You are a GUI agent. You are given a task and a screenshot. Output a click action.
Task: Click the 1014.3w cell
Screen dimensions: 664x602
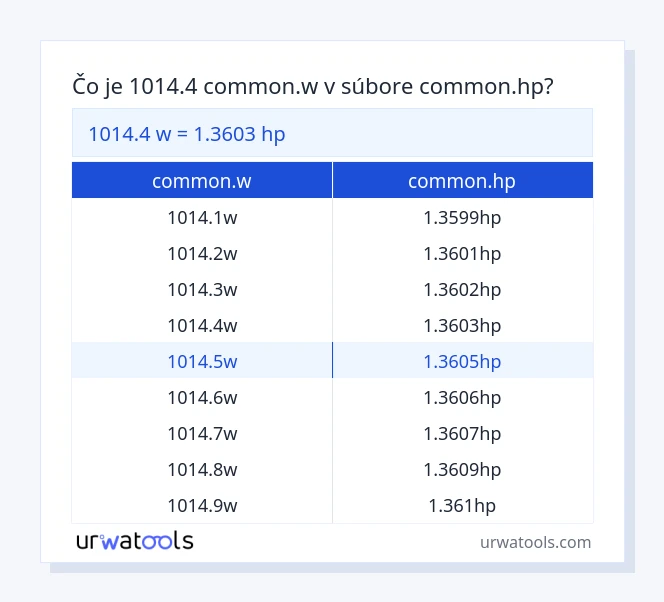tap(202, 289)
